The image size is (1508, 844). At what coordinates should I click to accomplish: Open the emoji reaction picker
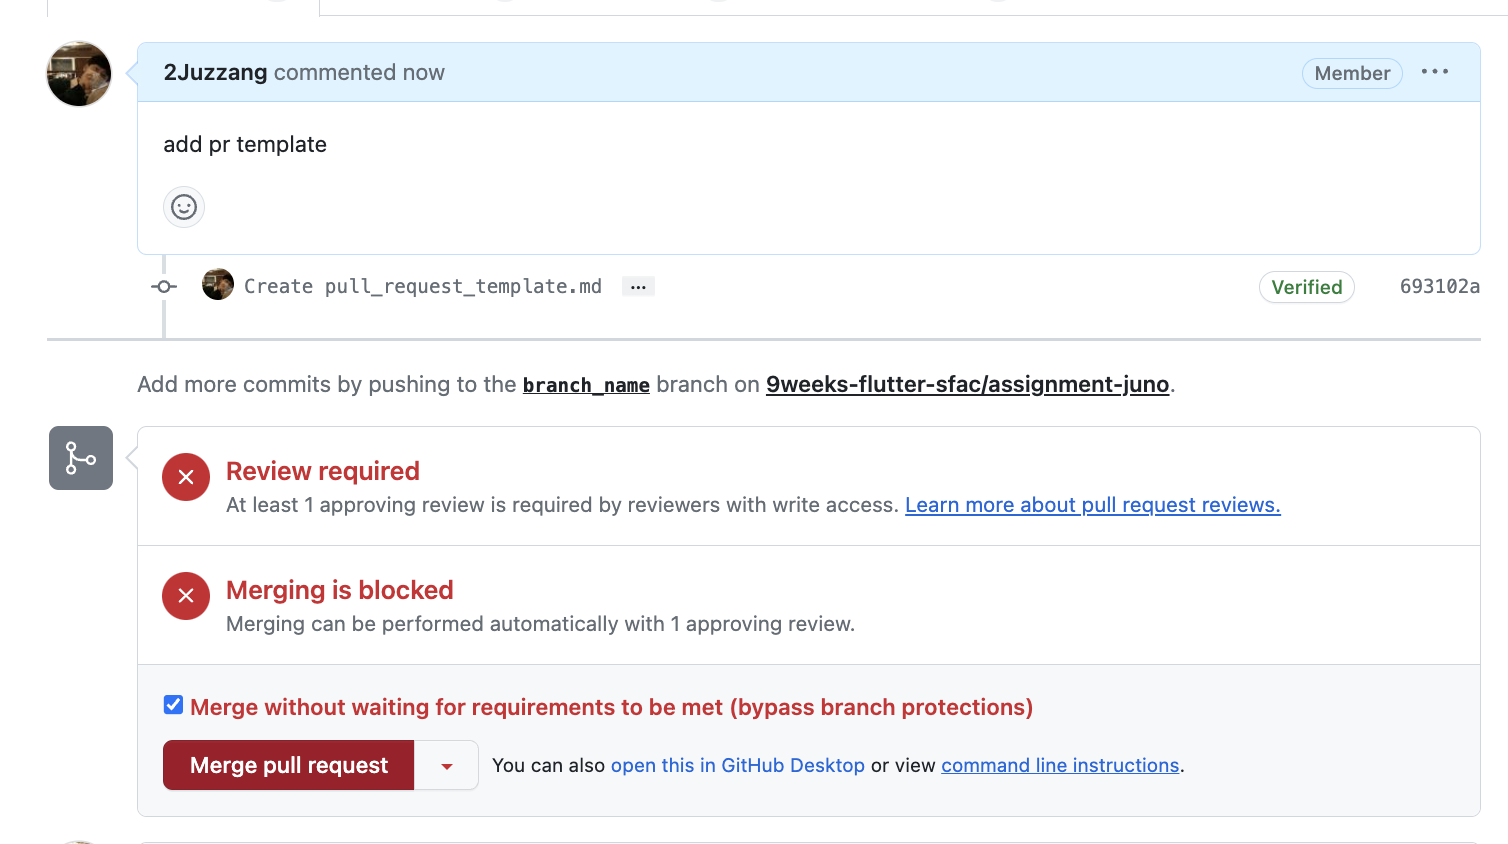coord(184,207)
